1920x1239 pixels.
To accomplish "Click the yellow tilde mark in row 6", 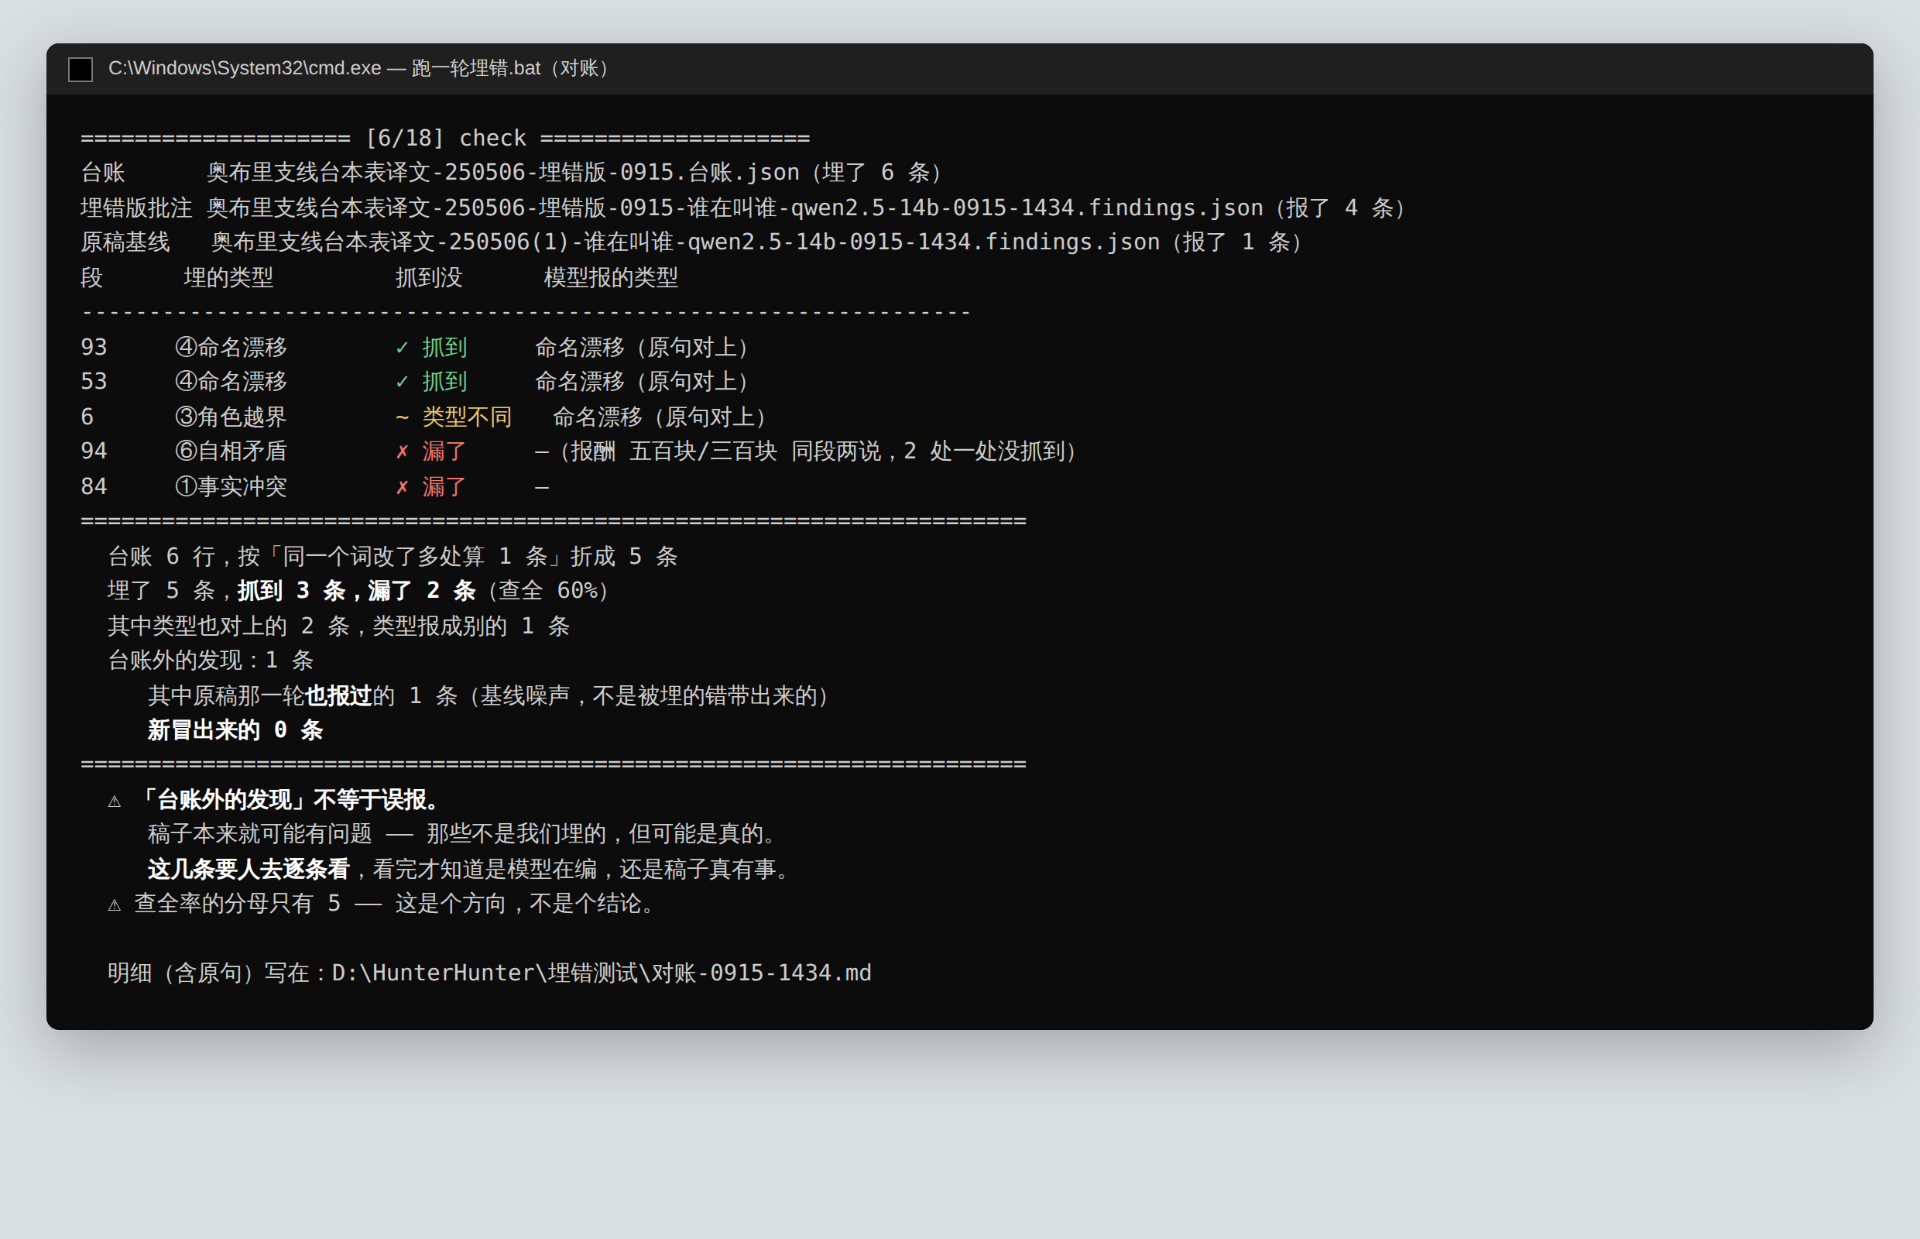I will [x=402, y=417].
